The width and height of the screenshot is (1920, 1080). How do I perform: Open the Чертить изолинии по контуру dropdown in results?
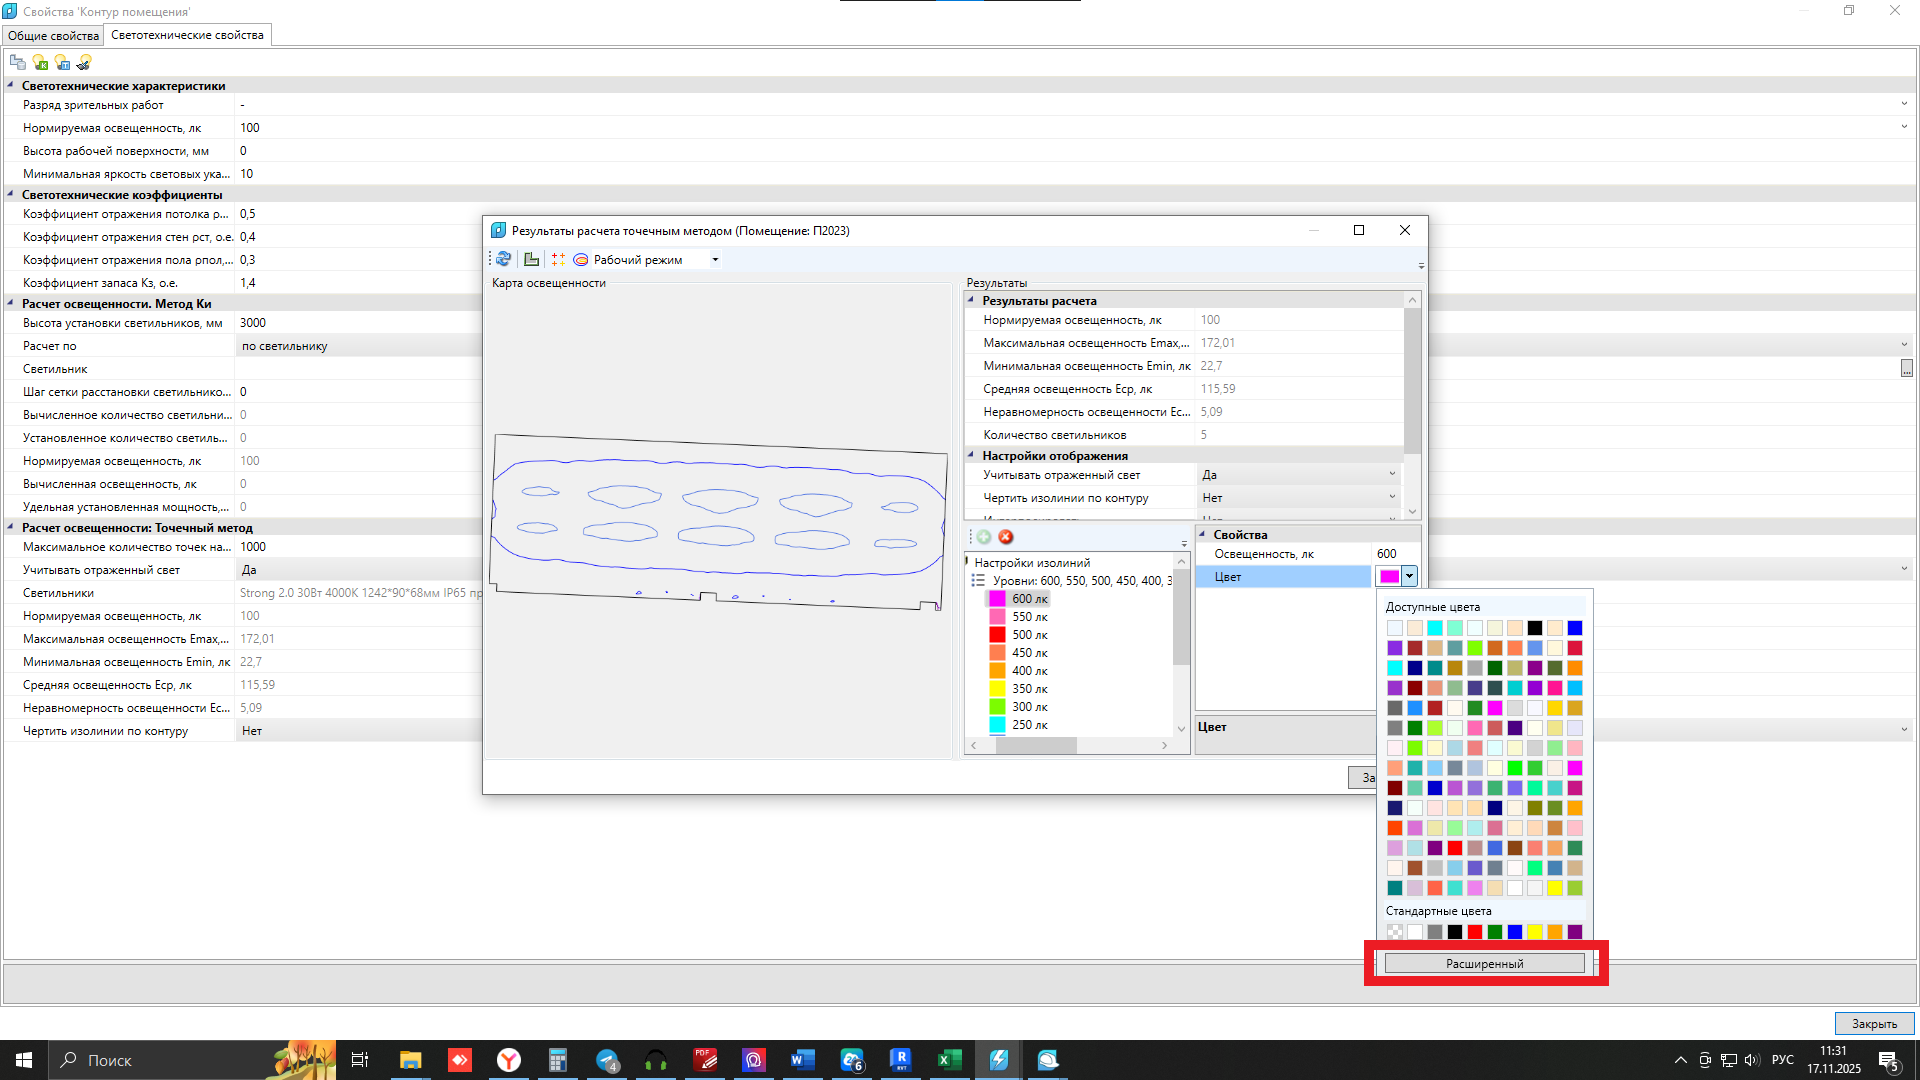click(1392, 498)
